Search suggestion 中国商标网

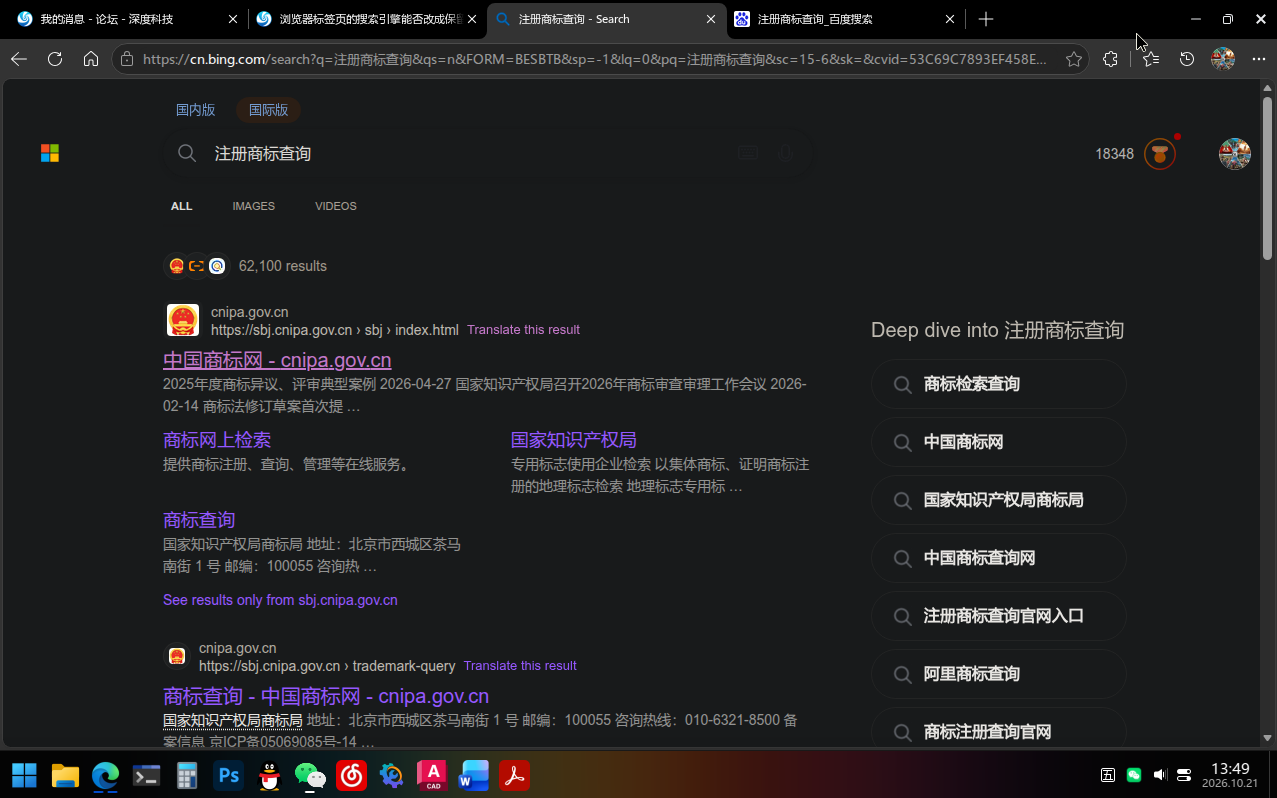coord(999,442)
